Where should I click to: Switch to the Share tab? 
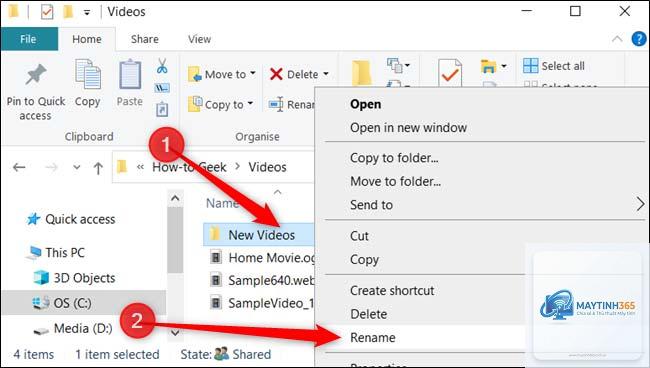(x=145, y=39)
